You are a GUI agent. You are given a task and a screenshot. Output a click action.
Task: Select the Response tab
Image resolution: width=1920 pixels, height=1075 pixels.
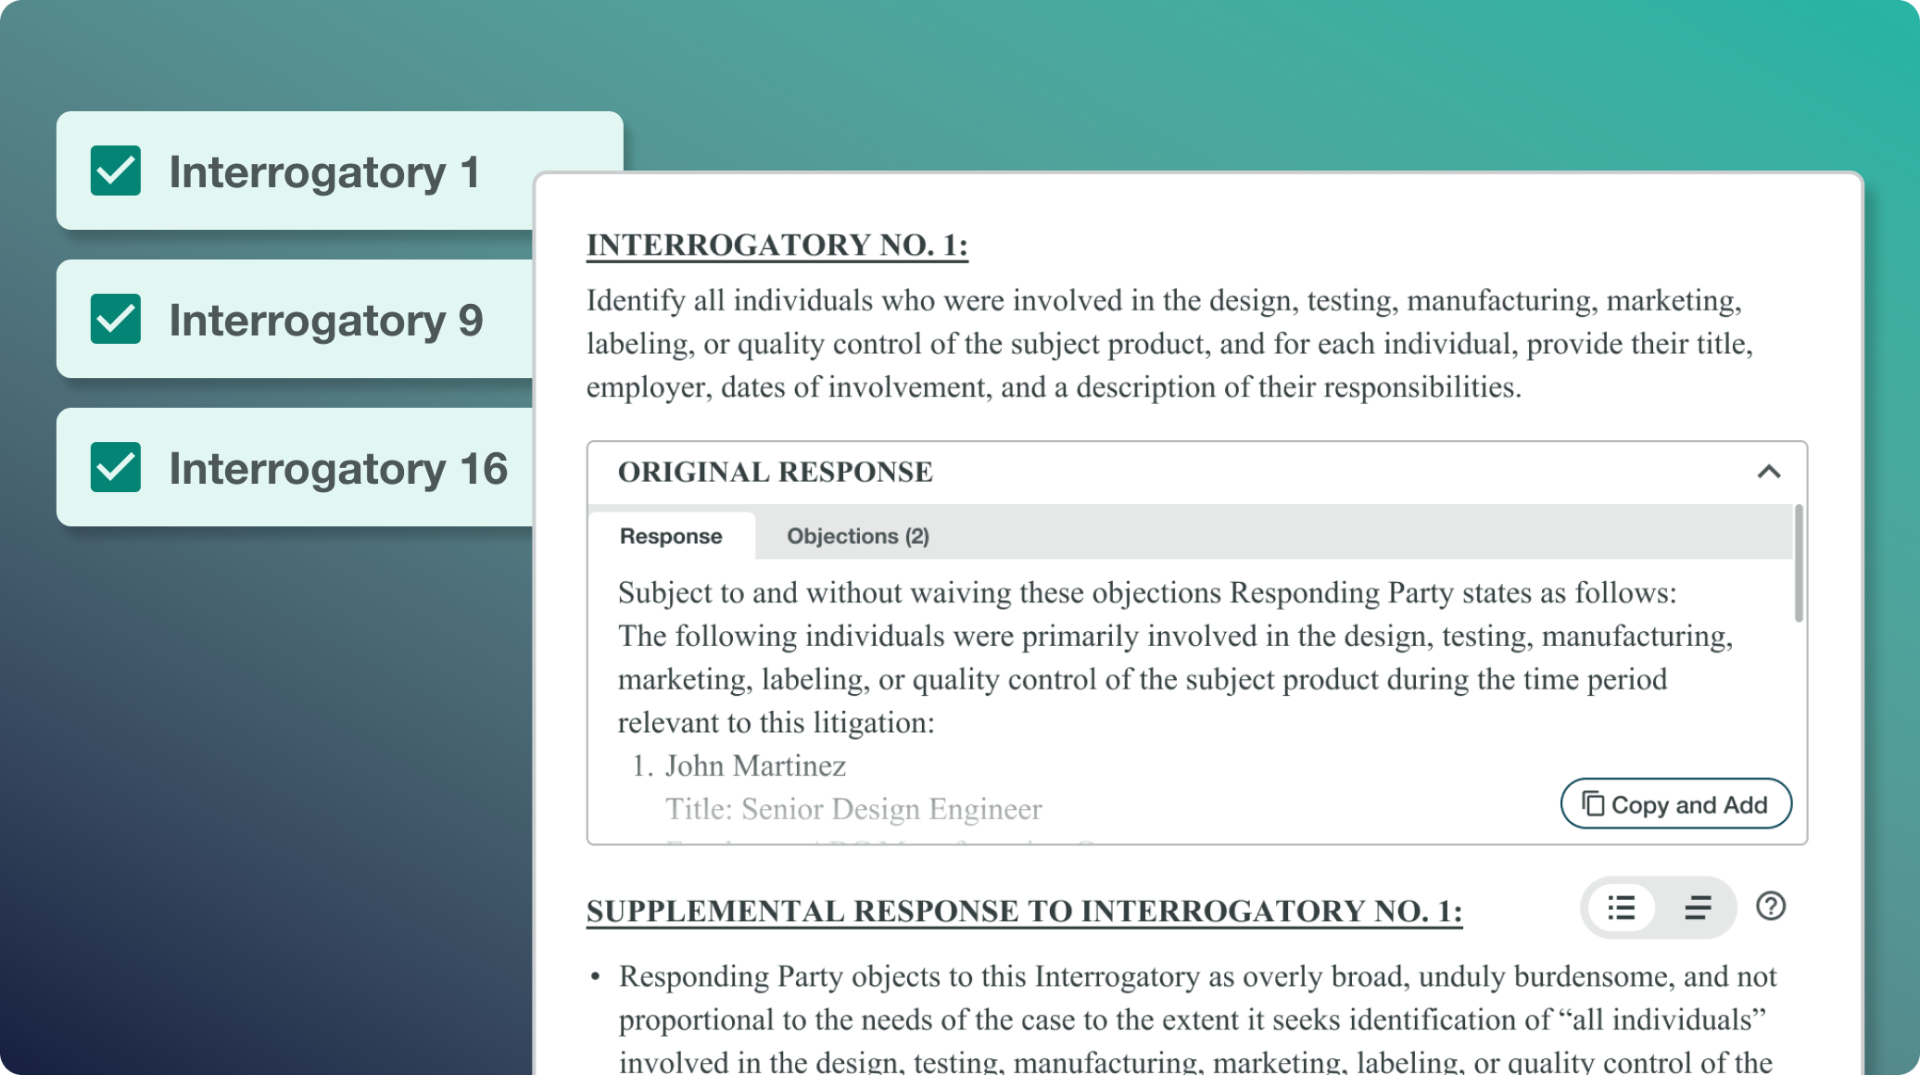670,536
